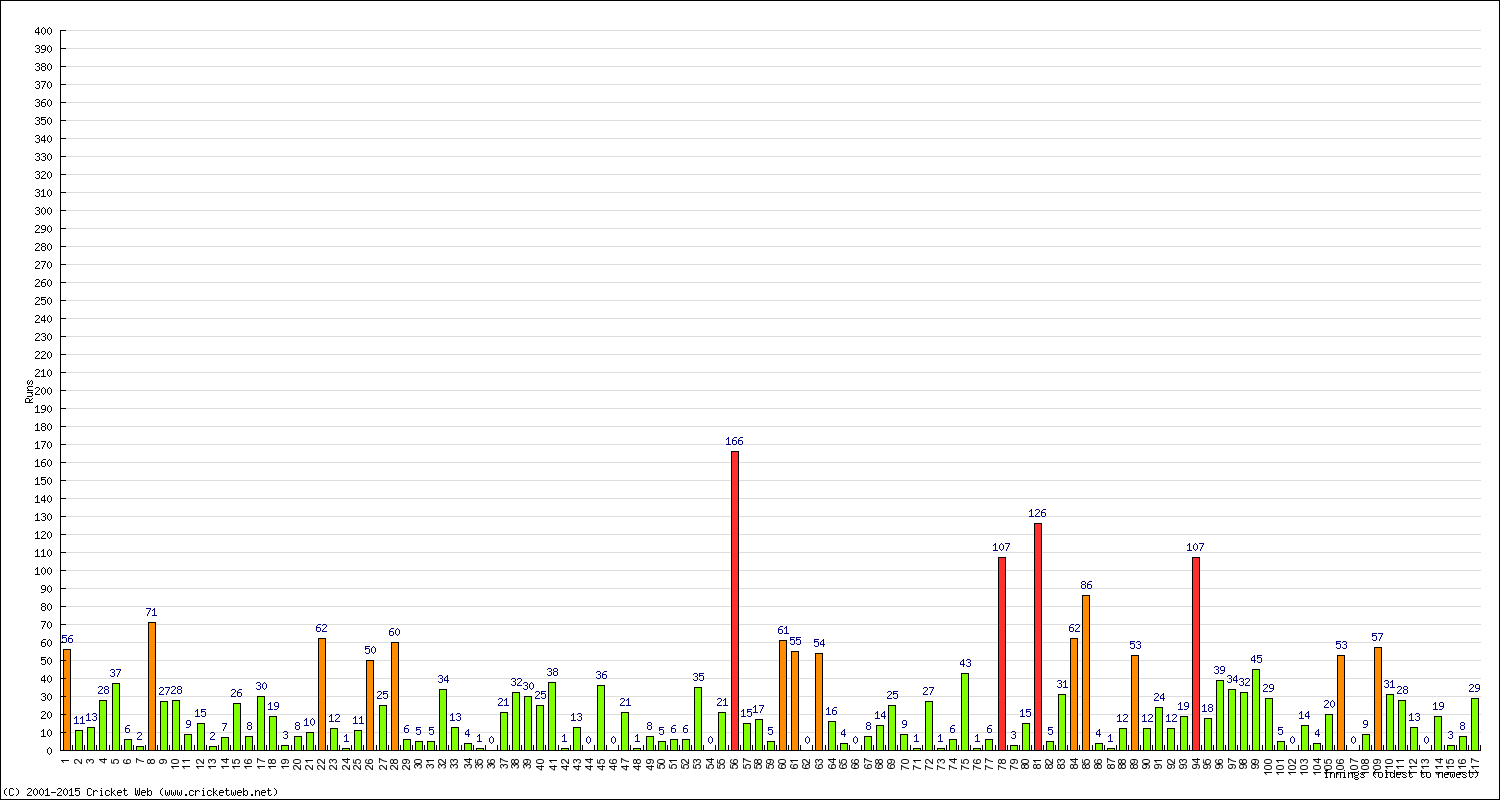Click the 54 value label above orange bar

819,643
